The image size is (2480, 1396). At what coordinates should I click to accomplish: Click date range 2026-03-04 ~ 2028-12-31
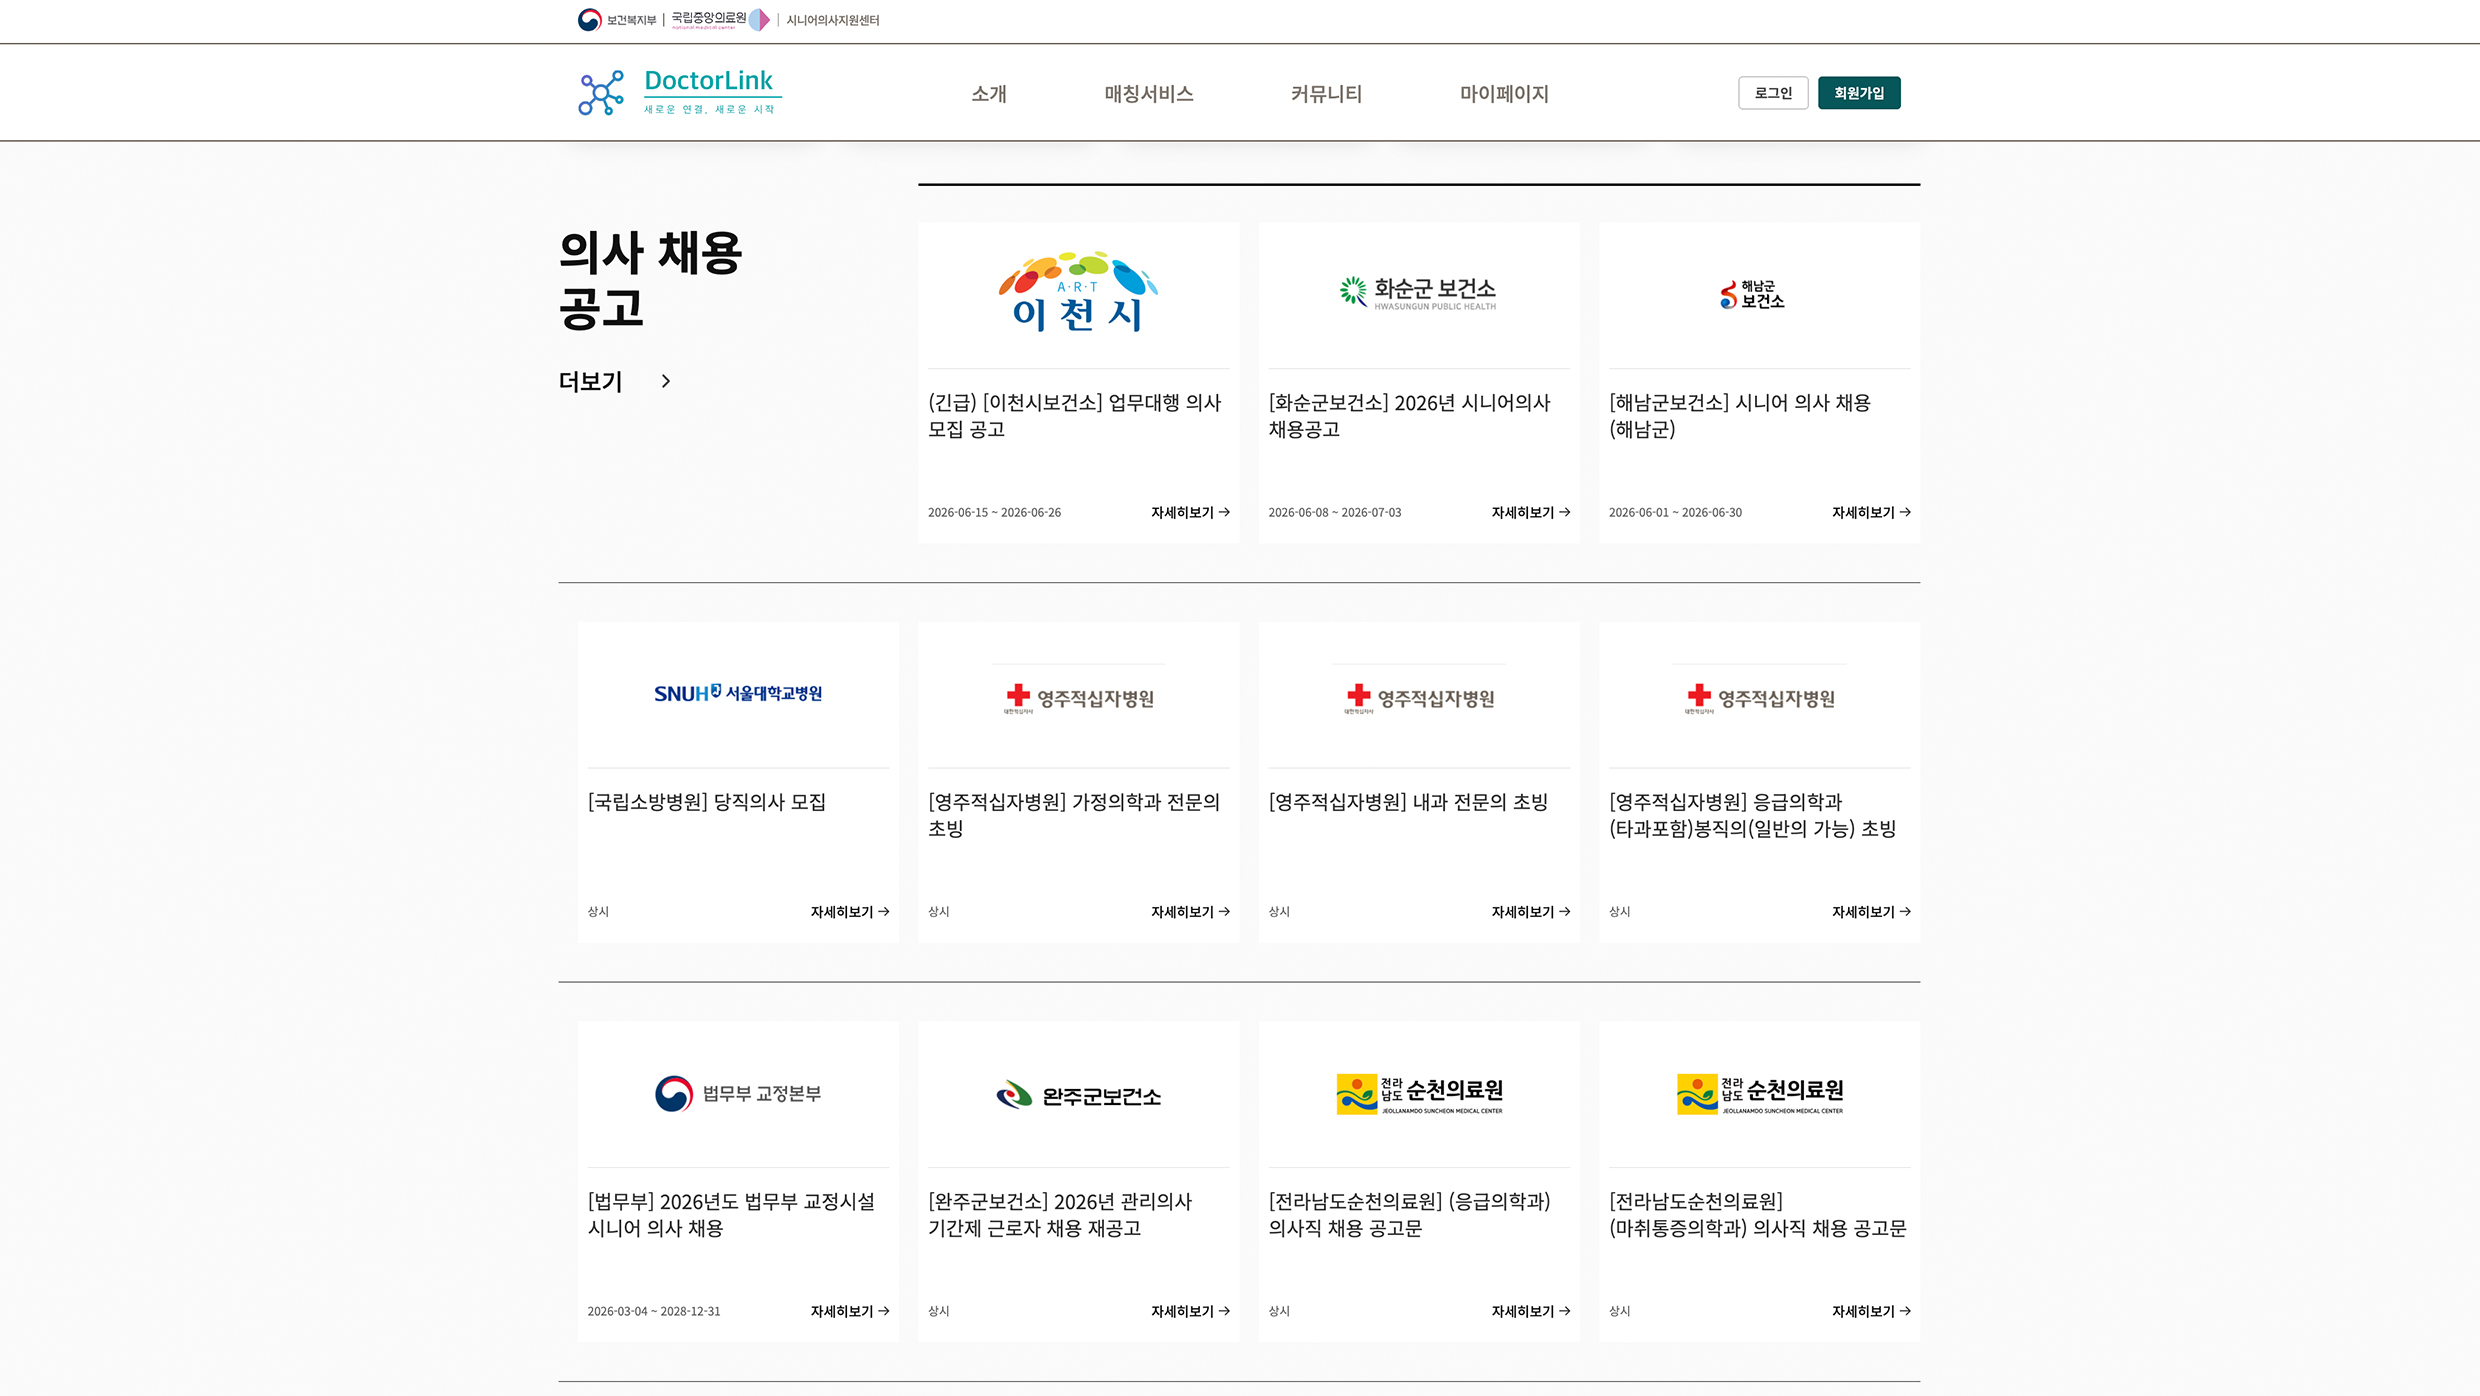click(x=653, y=1311)
